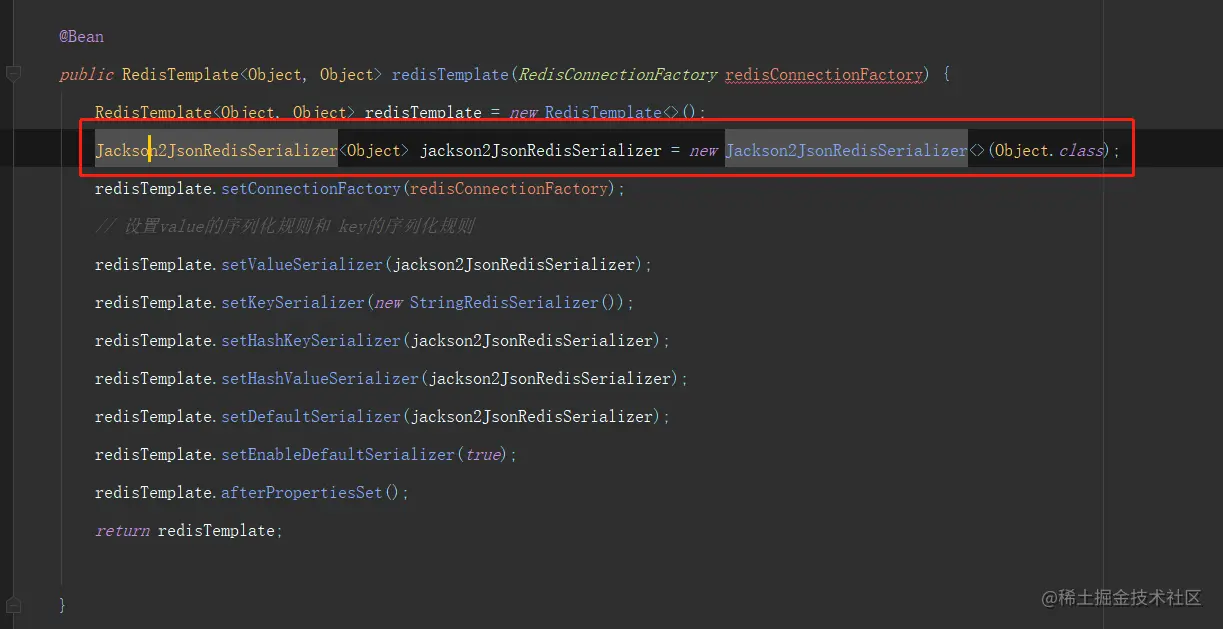Click jackson2JsonRedisSerializer argument in setHashValueSerializer

(550, 379)
